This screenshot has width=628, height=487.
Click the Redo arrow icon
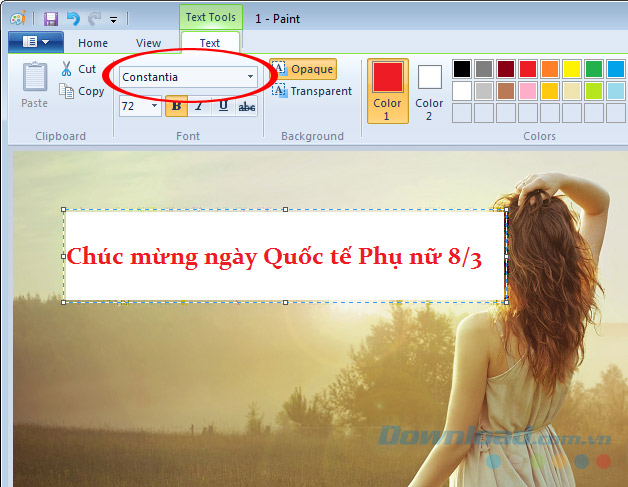click(x=95, y=18)
